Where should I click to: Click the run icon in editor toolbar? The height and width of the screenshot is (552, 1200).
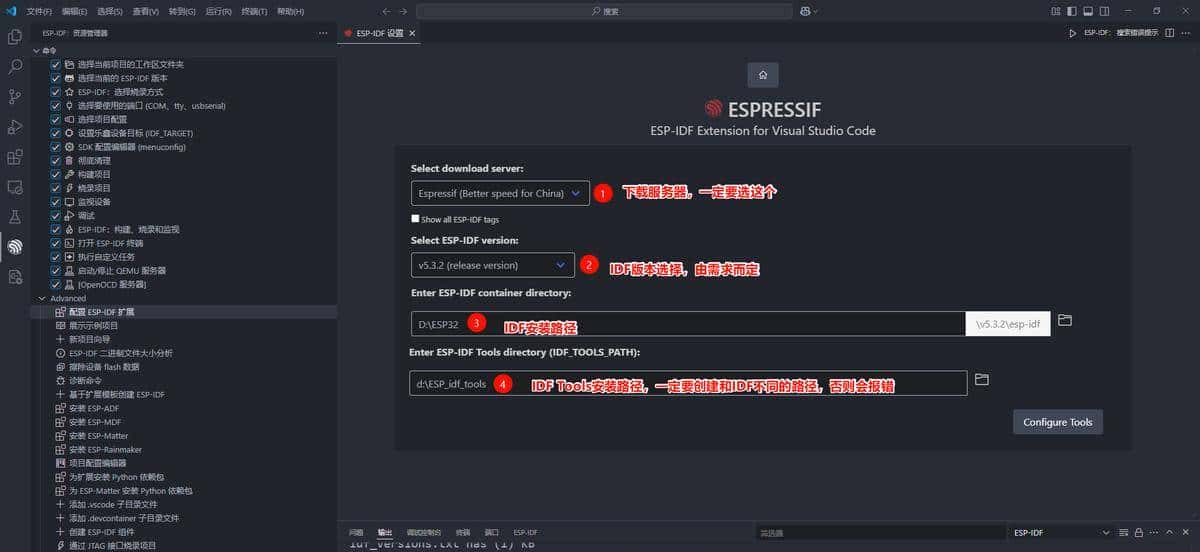pyautogui.click(x=1073, y=33)
